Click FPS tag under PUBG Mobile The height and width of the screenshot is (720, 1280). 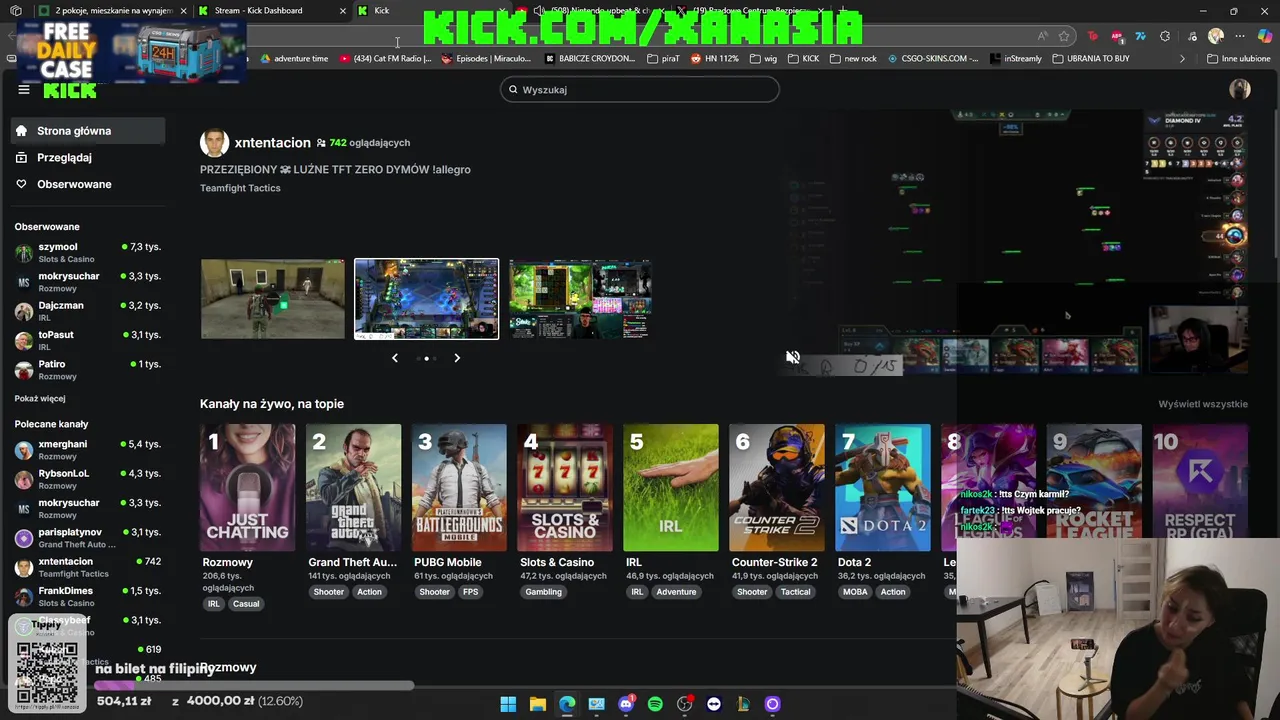coord(471,592)
